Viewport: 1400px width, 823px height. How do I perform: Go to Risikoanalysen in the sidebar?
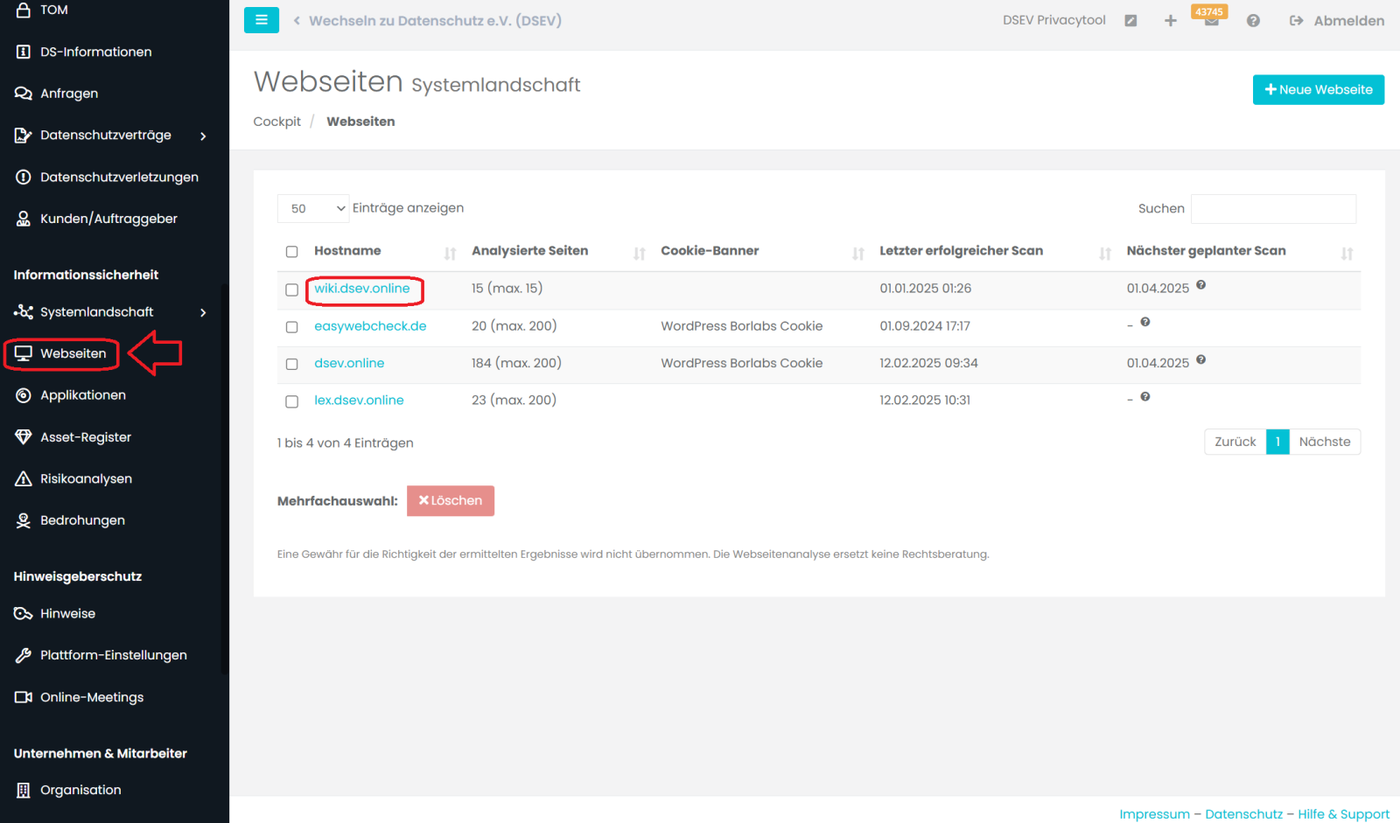86,479
